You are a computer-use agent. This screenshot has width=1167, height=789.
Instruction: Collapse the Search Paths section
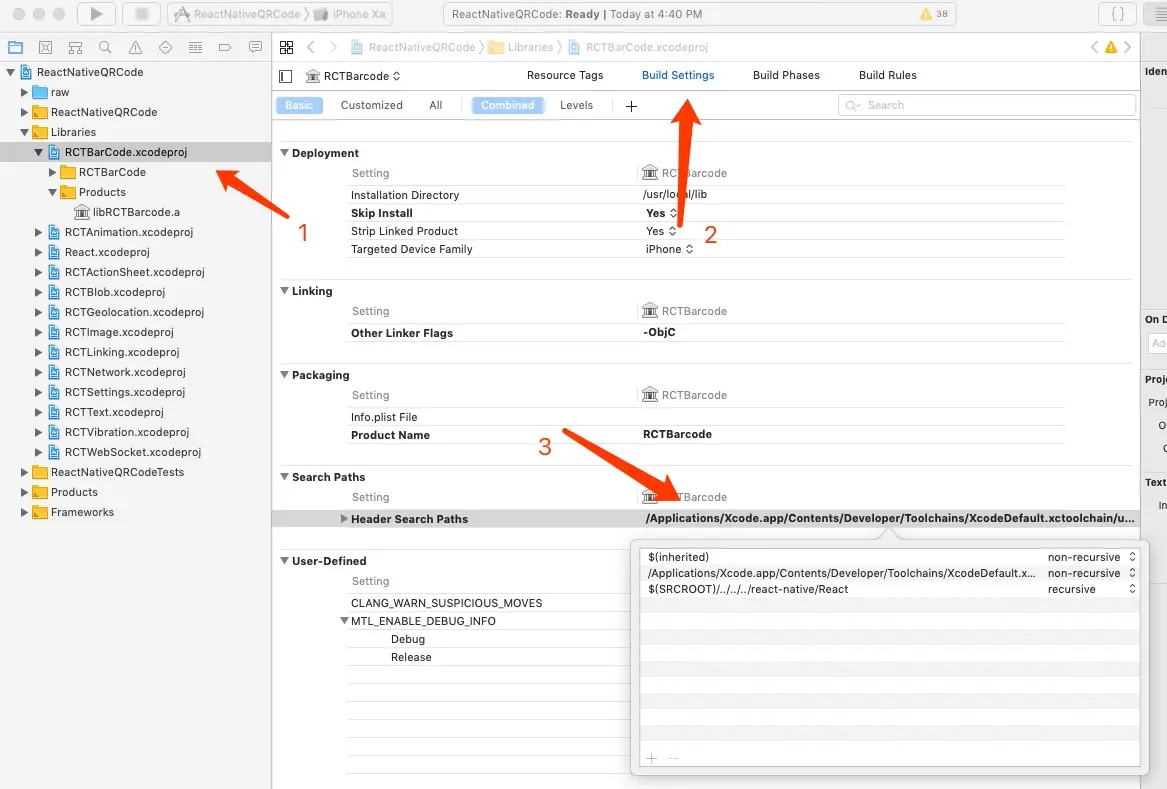pyautogui.click(x=285, y=477)
